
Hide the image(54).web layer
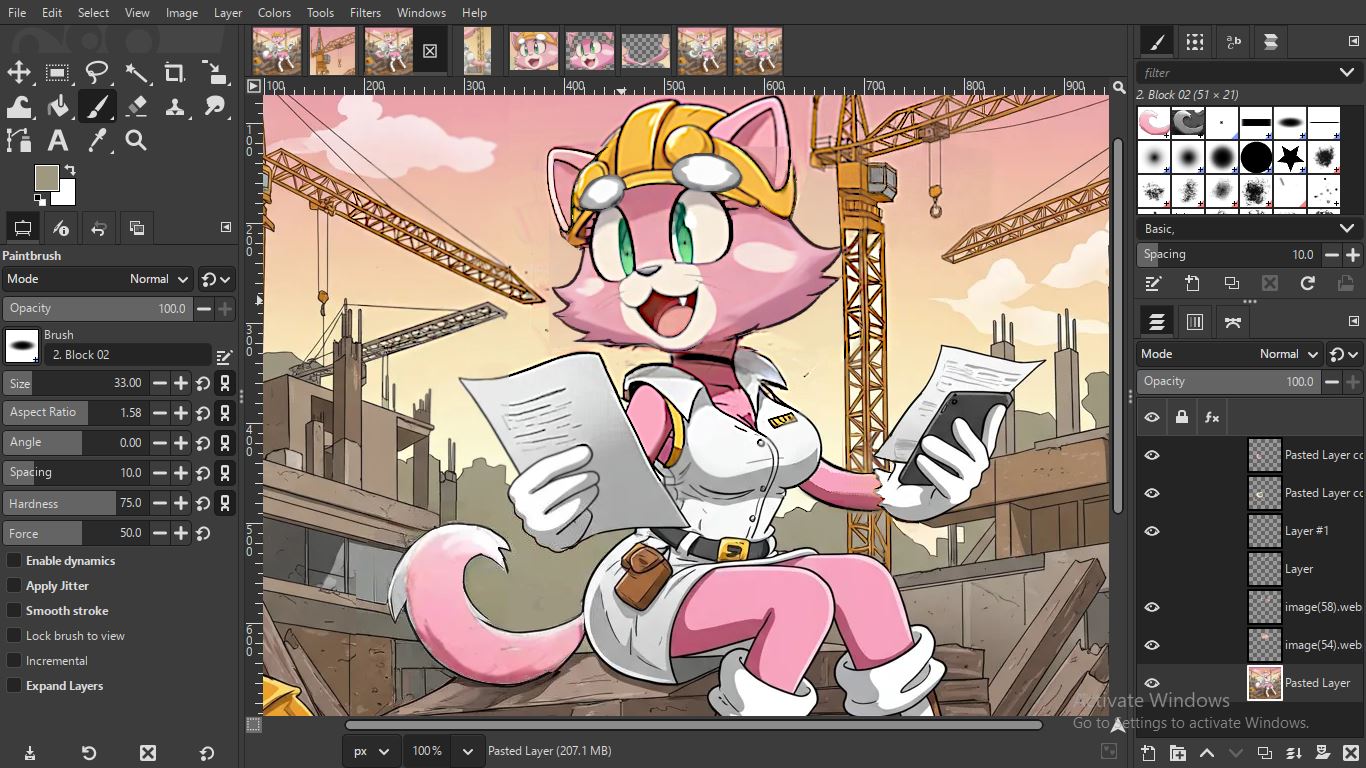coord(1152,645)
